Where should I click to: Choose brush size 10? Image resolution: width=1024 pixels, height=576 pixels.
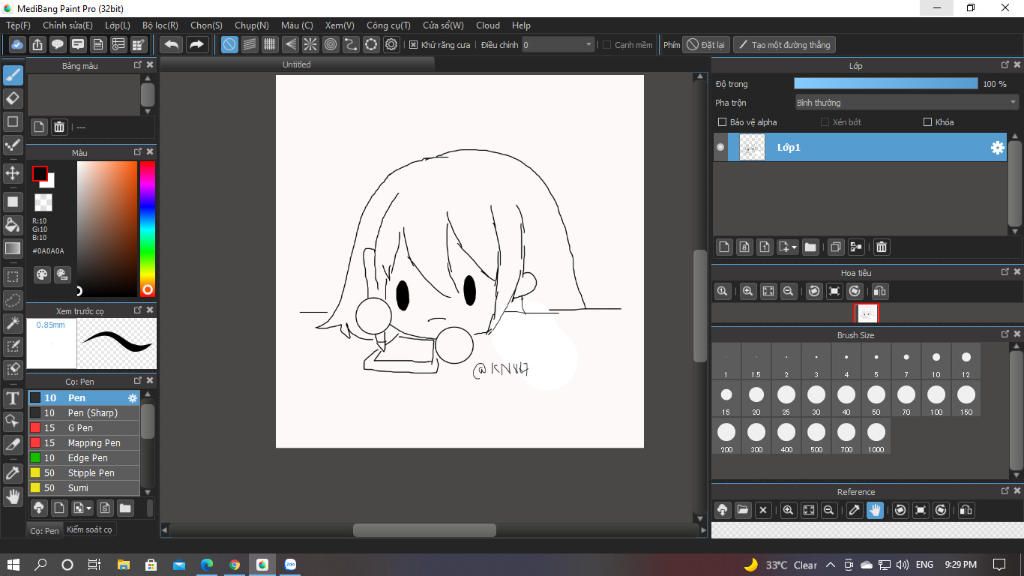pos(936,362)
